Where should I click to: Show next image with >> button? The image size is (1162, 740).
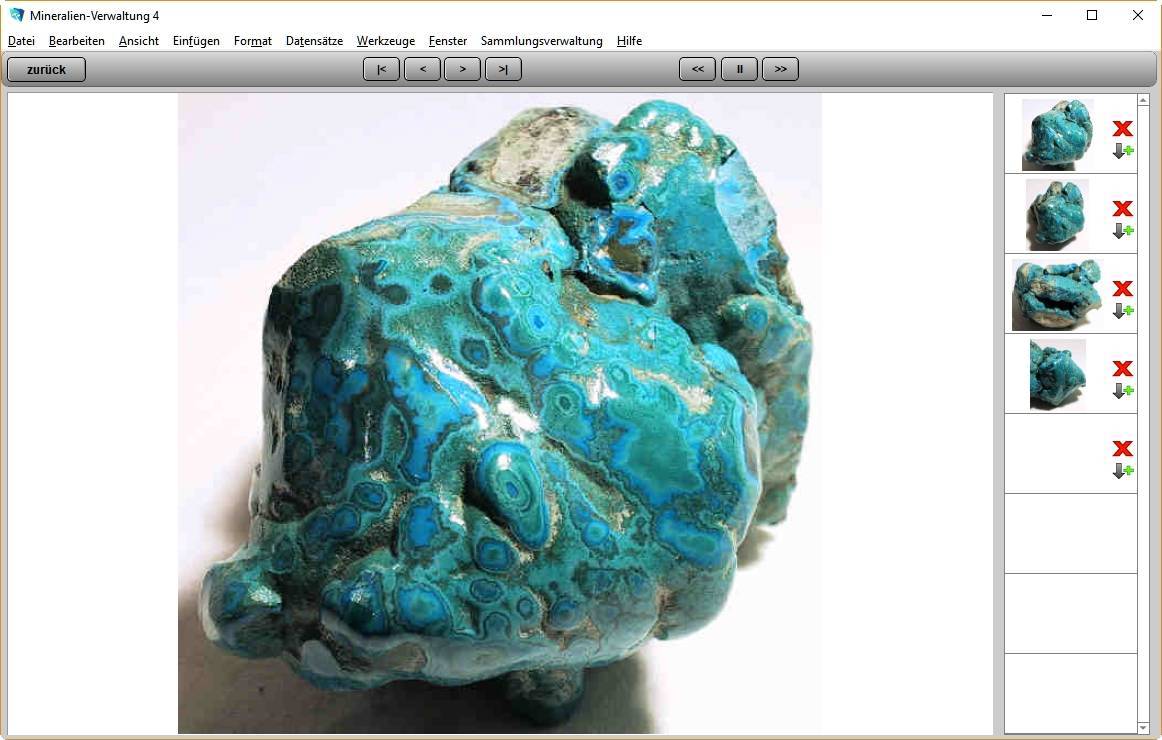point(780,69)
